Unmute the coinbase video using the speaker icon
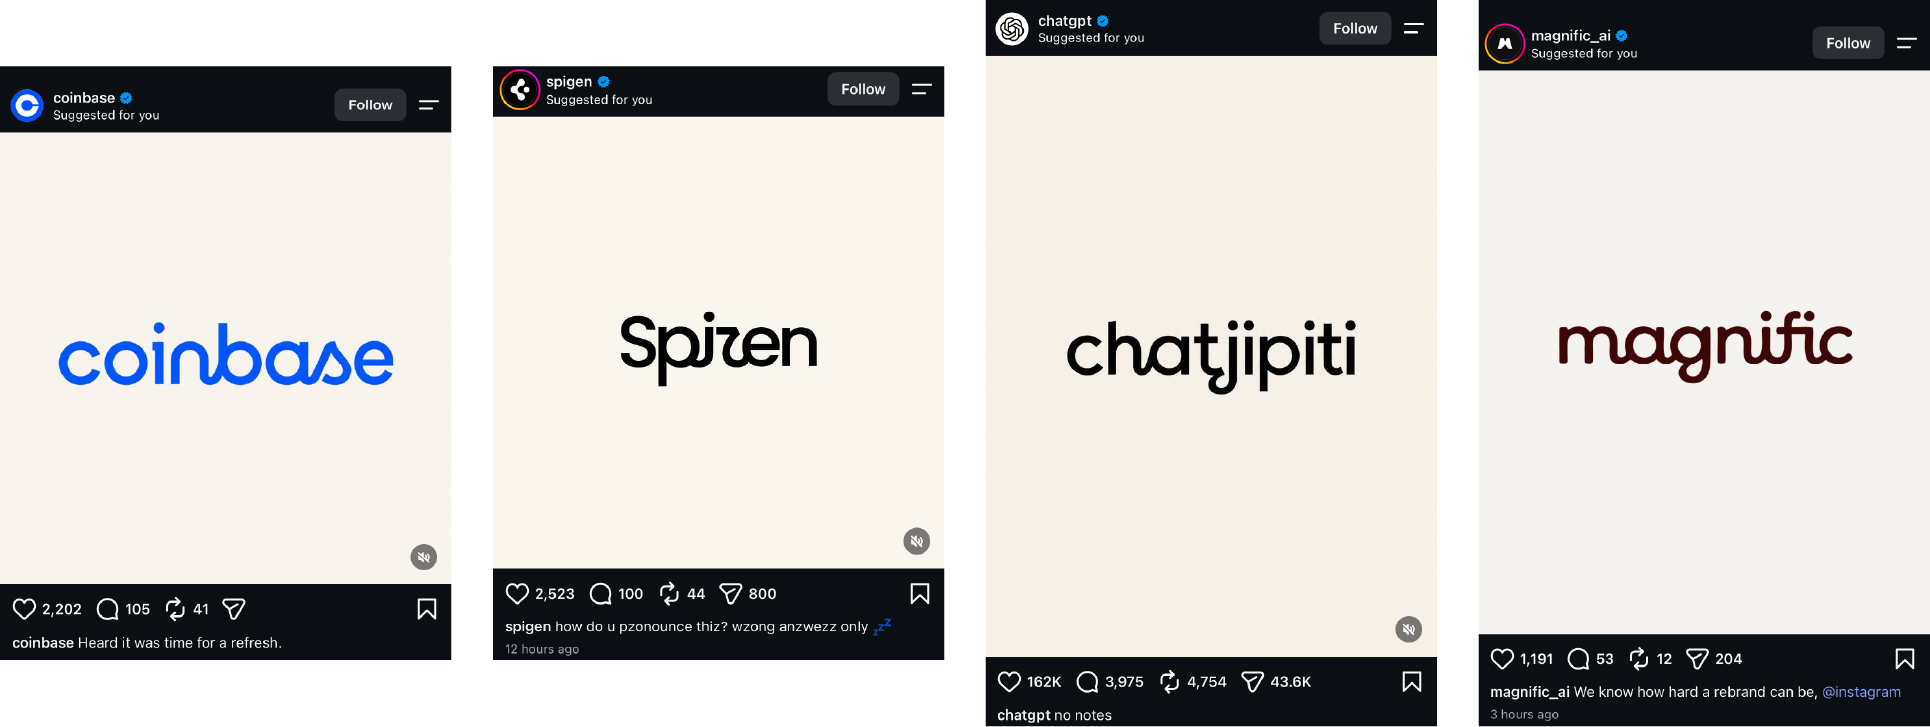The height and width of the screenshot is (727, 1930). click(424, 557)
